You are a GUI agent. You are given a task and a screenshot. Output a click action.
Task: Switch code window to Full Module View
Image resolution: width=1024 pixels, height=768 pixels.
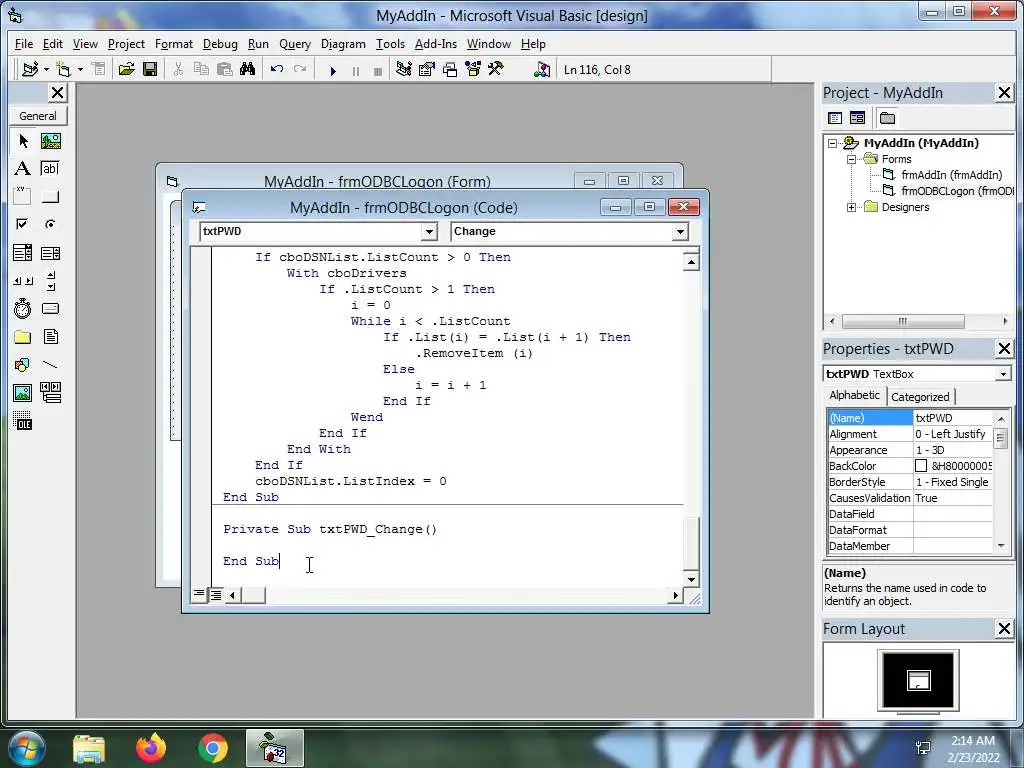[x=216, y=594]
